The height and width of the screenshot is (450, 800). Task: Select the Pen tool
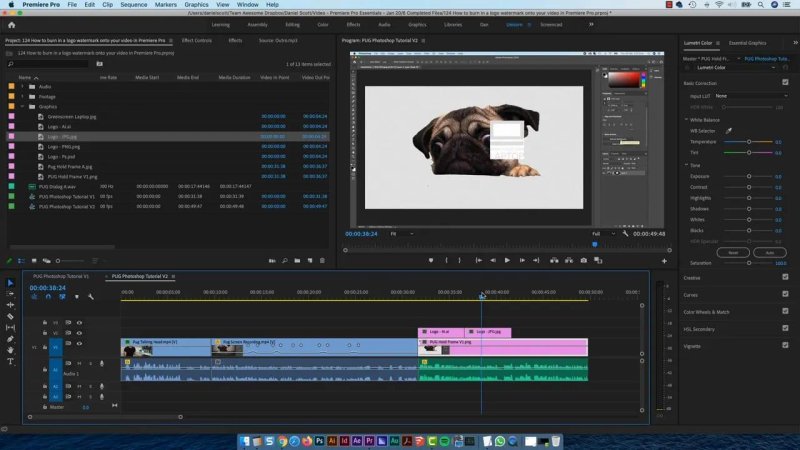[10, 339]
